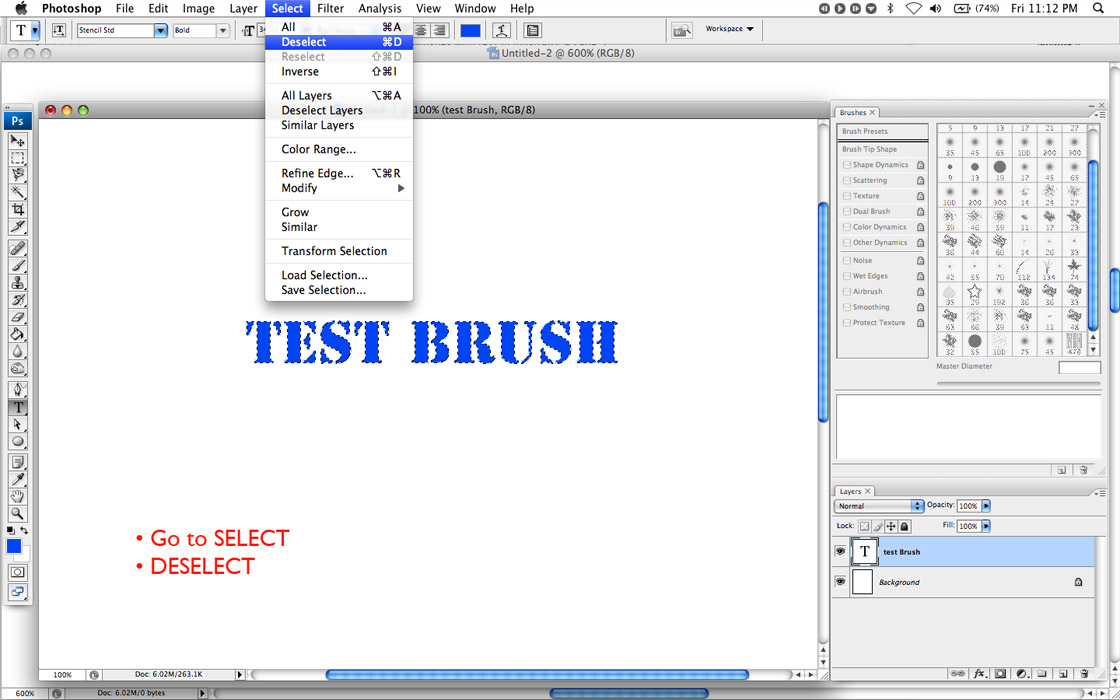Image resolution: width=1120 pixels, height=700 pixels.
Task: Click the blue foreground color swatch
Action: coord(14,547)
